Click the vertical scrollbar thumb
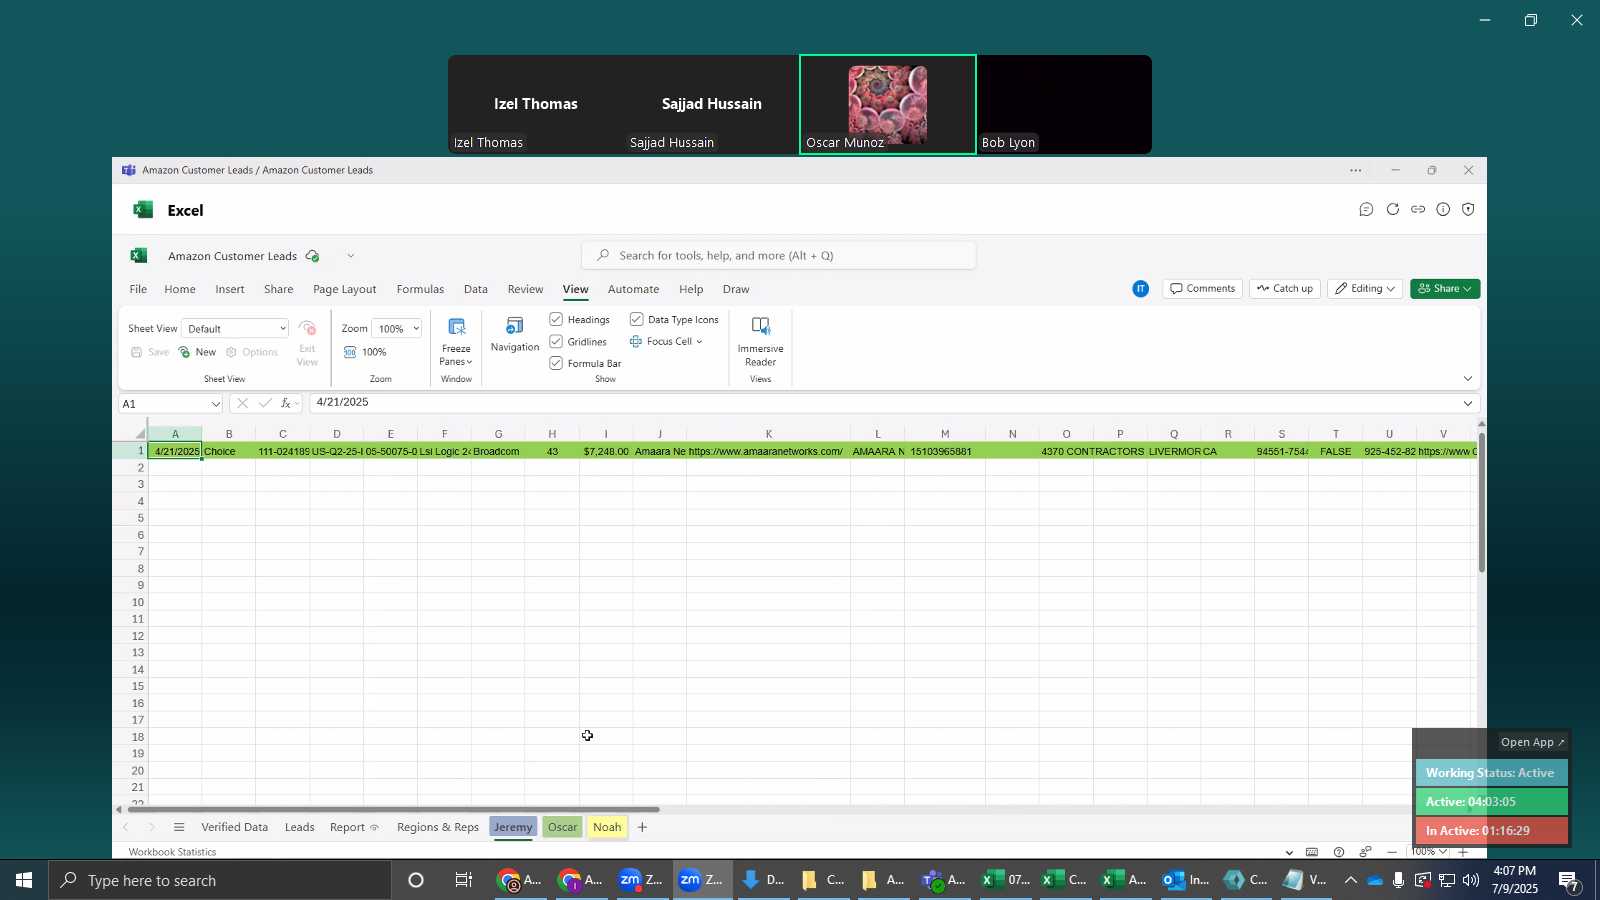1600x900 pixels. tap(1482, 502)
